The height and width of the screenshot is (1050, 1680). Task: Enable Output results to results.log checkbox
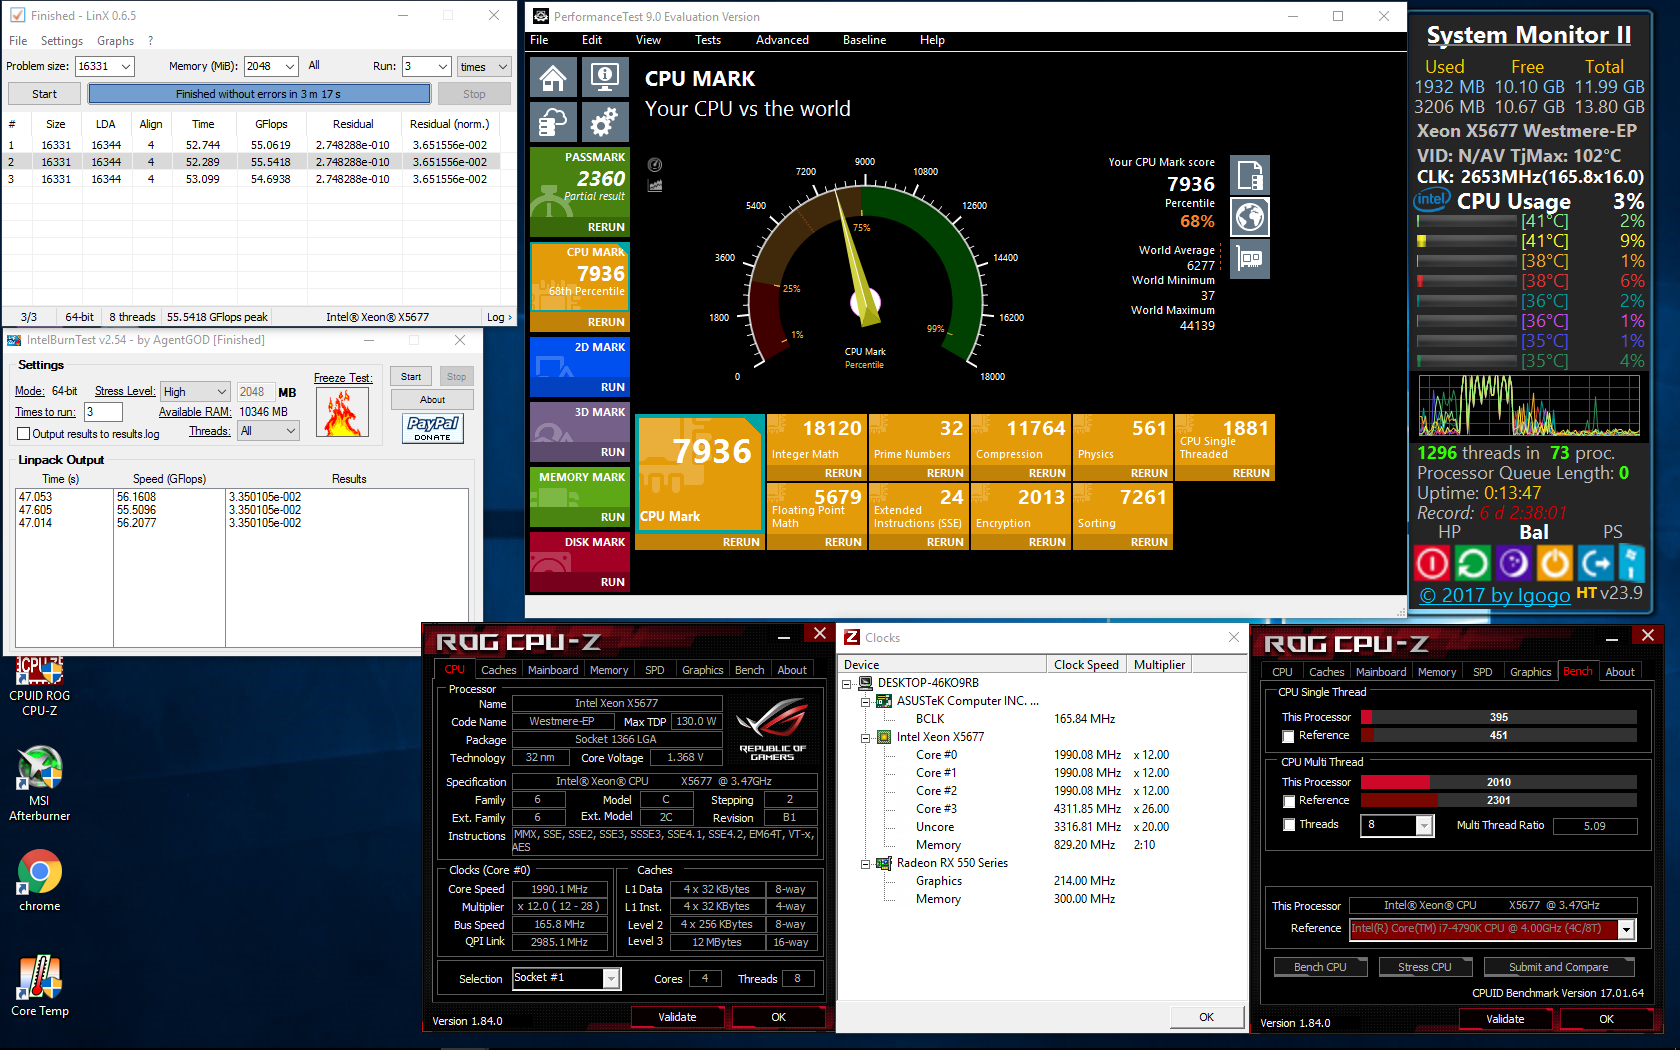[24, 434]
